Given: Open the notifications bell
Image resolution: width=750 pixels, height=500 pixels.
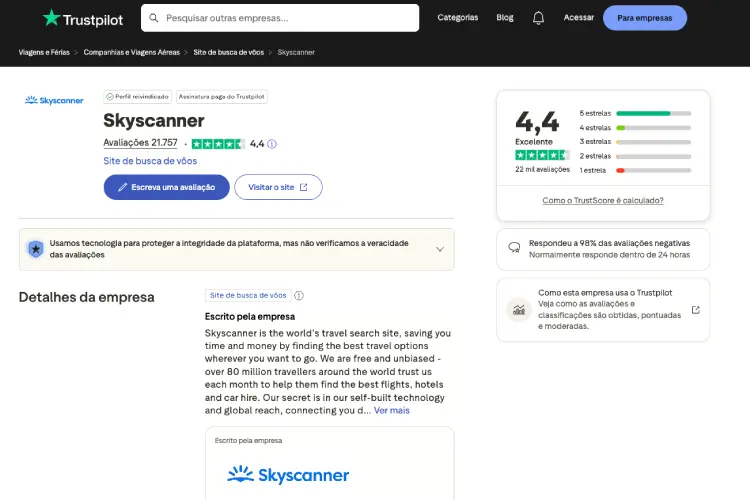Looking at the screenshot, I should tap(538, 18).
